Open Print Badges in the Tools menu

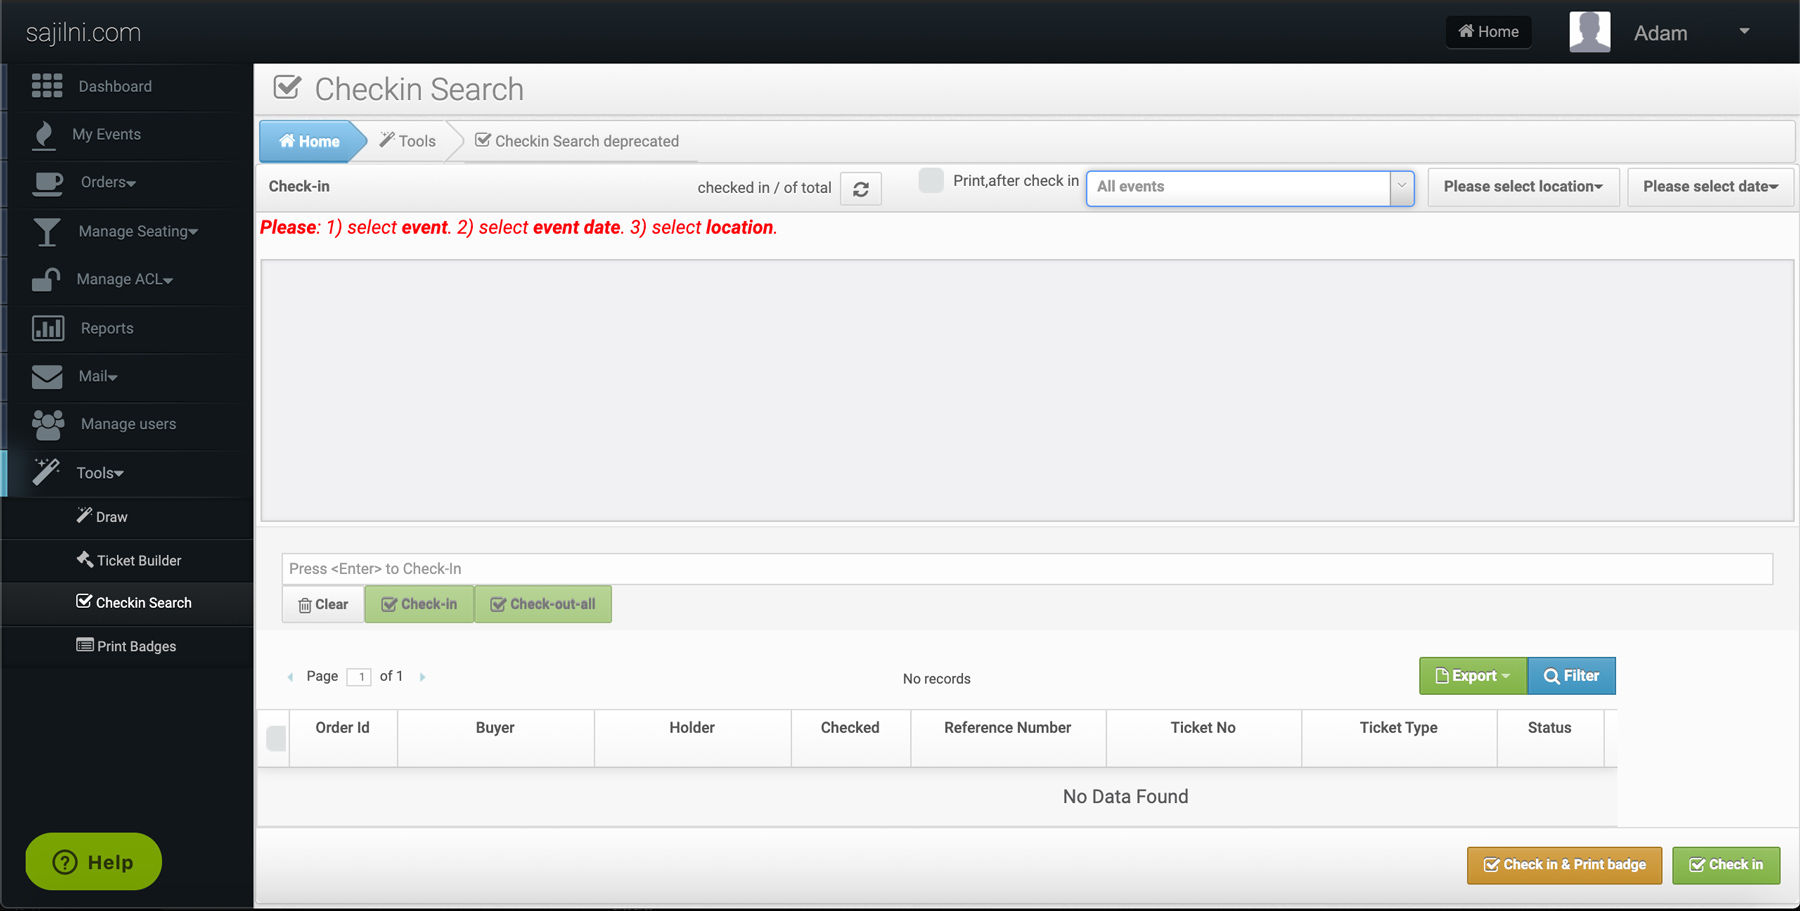pyautogui.click(x=127, y=646)
